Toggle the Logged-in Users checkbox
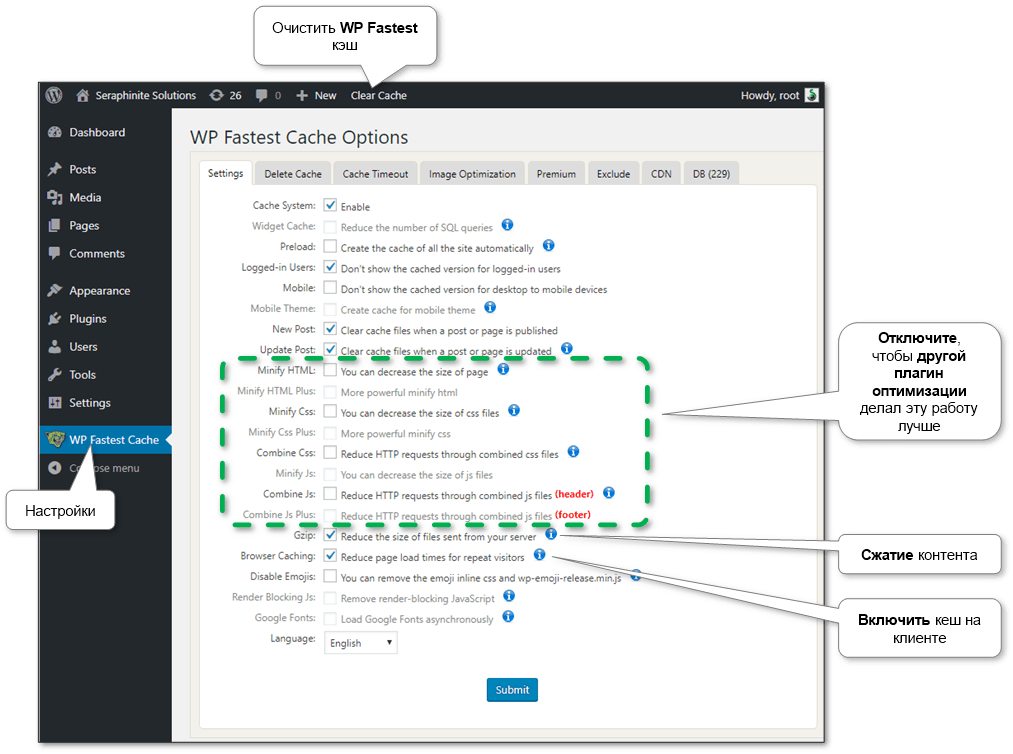The image size is (1013, 754). pyautogui.click(x=330, y=267)
